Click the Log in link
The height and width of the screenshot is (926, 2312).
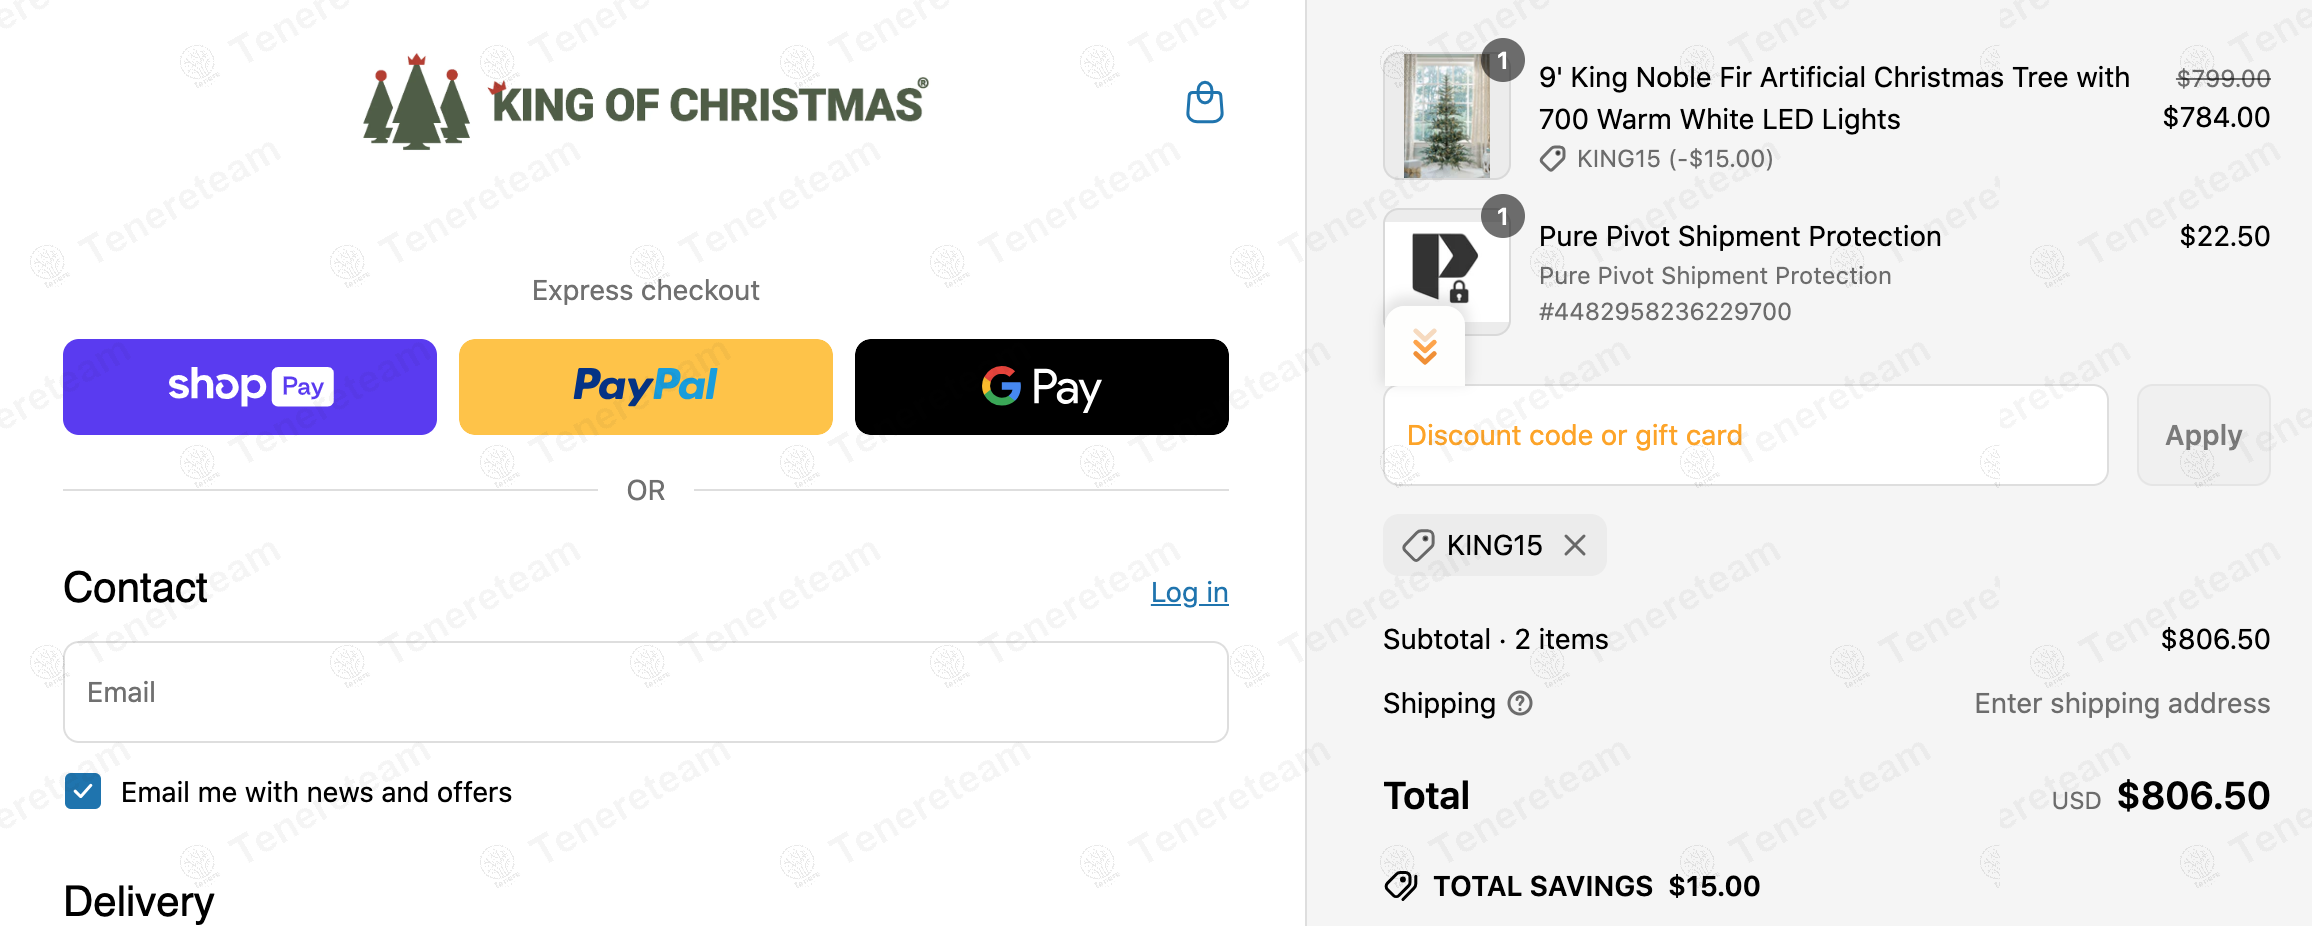[x=1189, y=592]
